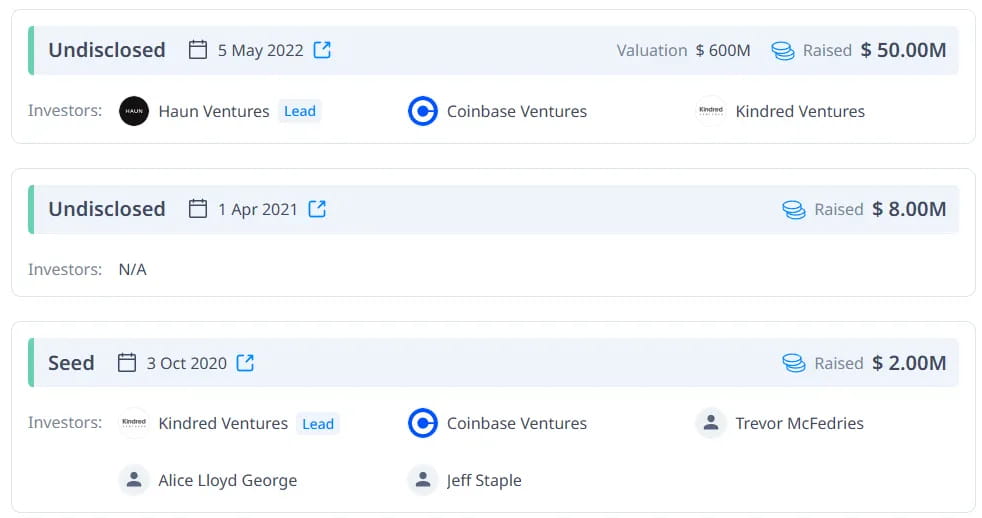Click the coins icon beside Raised $ 2.00M
The width and height of the screenshot is (982, 518).
coord(793,363)
